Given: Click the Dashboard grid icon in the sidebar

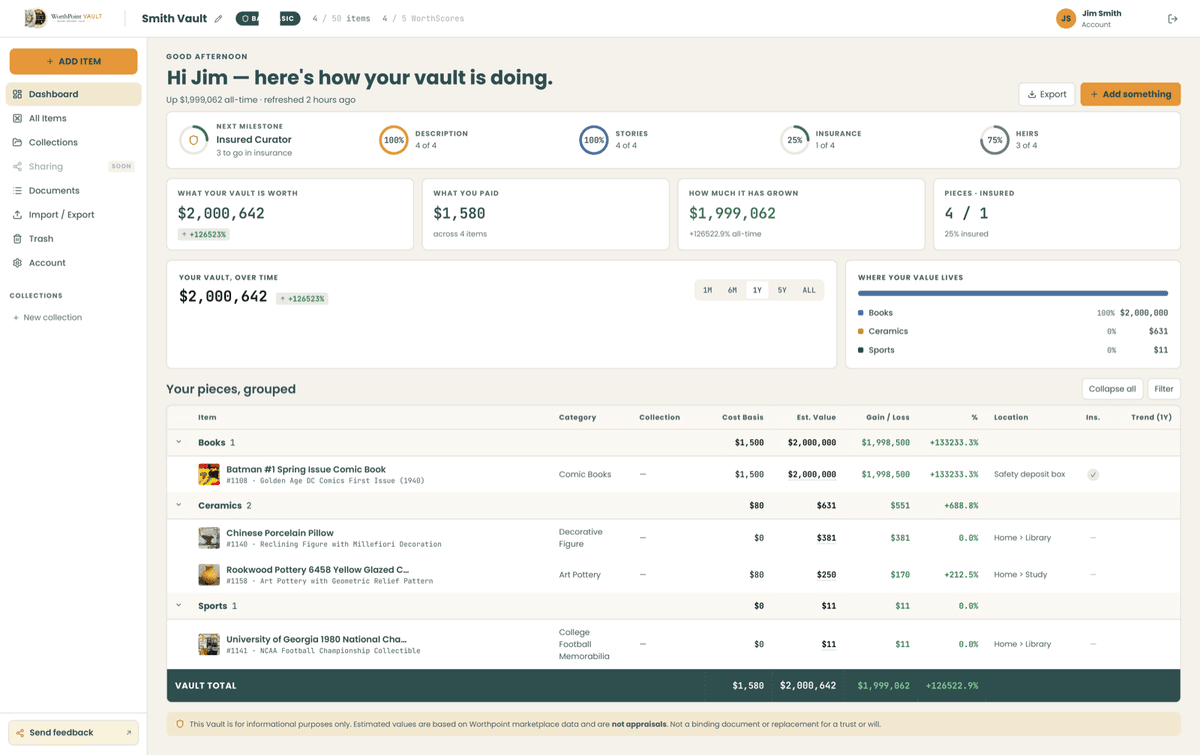Looking at the screenshot, I should click(x=18, y=94).
